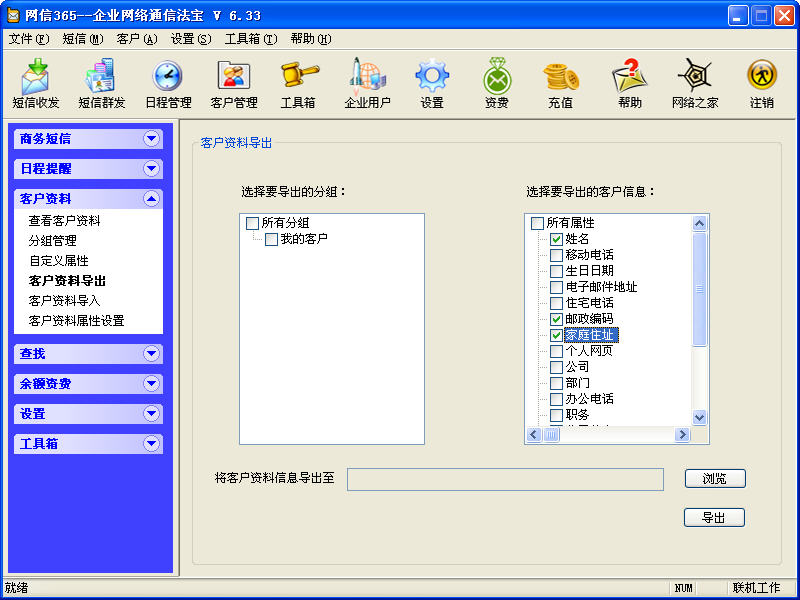Open 日程管理 clock icon

click(168, 84)
